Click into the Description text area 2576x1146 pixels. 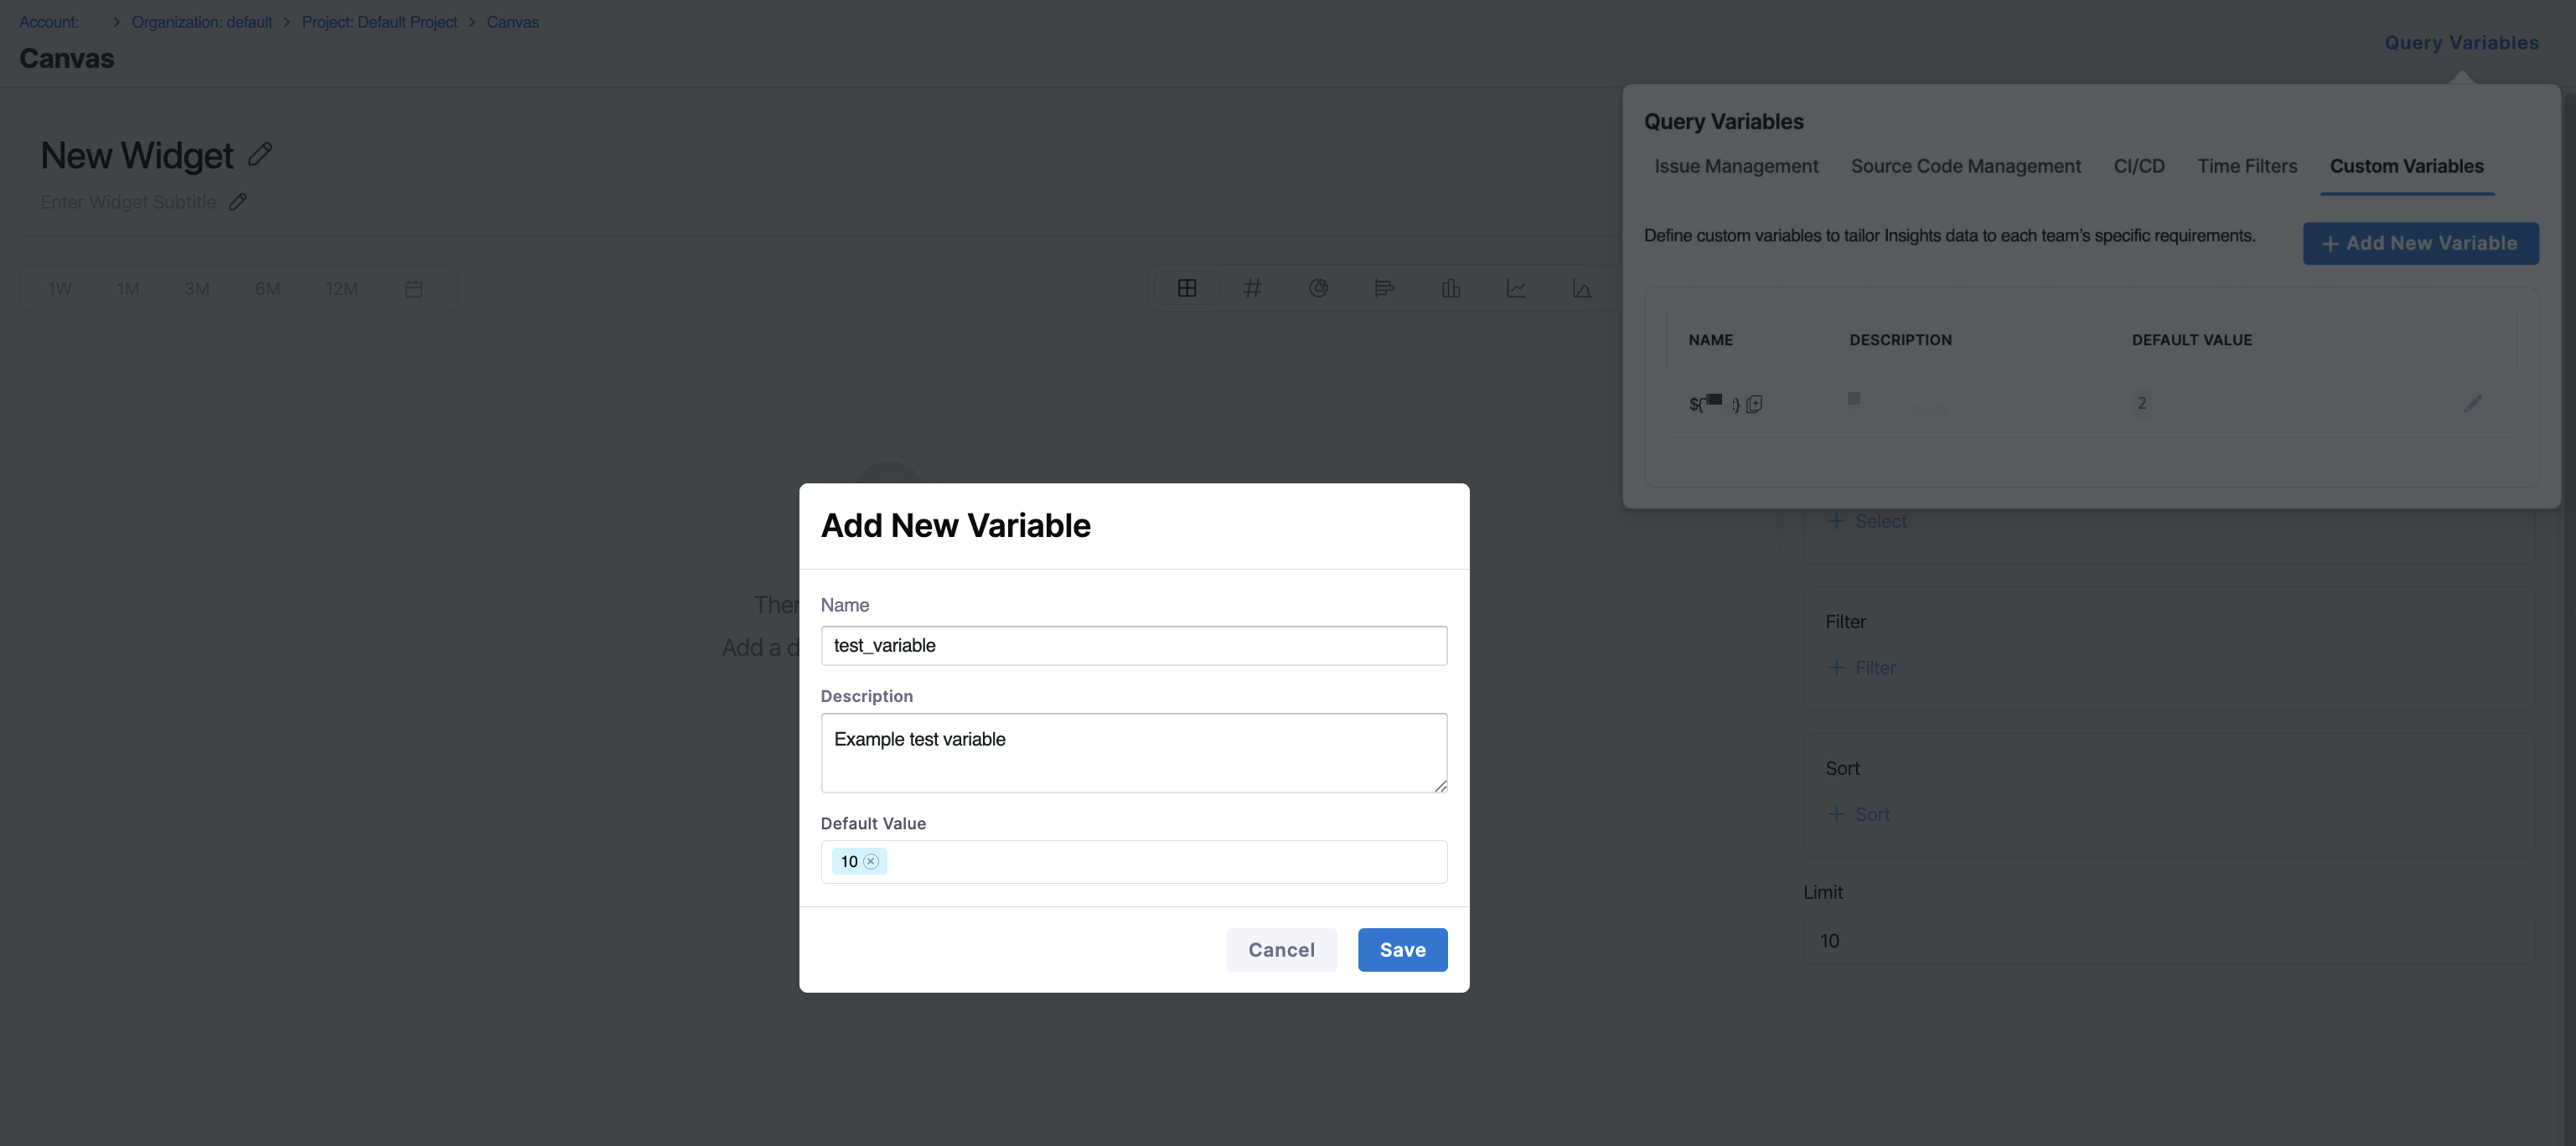[x=1133, y=752]
